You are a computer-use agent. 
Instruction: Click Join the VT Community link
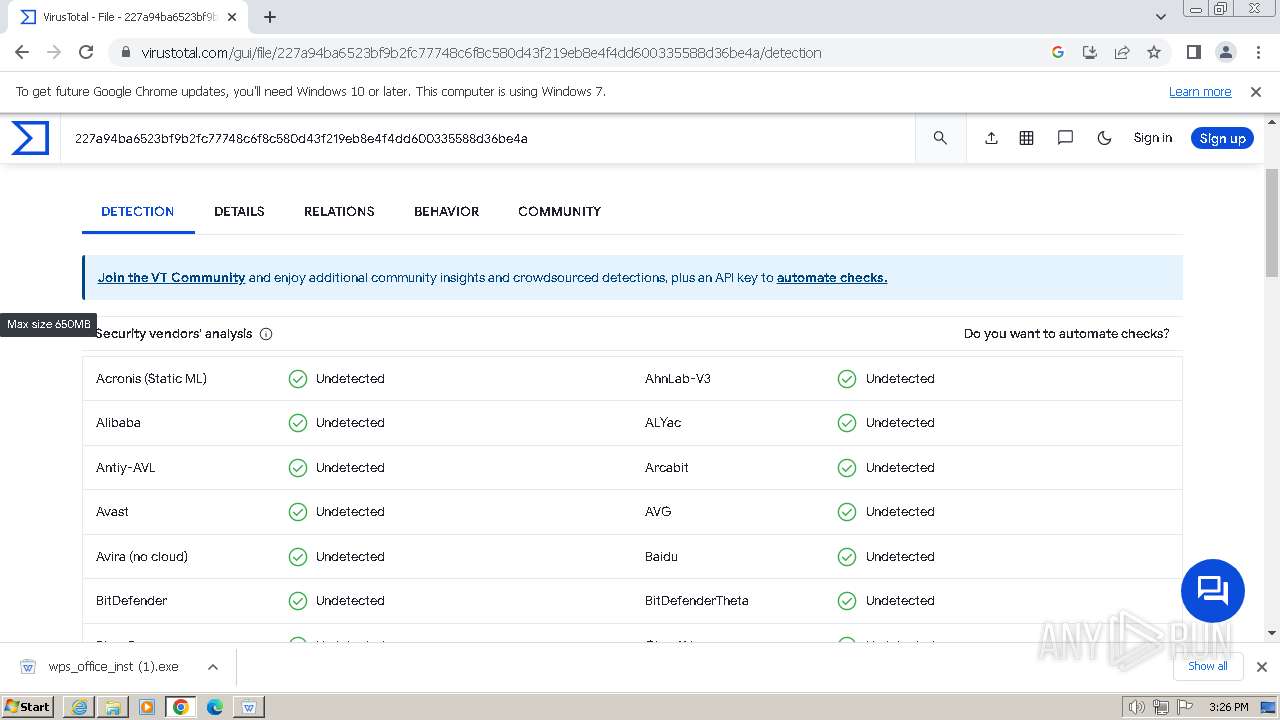[x=171, y=278]
